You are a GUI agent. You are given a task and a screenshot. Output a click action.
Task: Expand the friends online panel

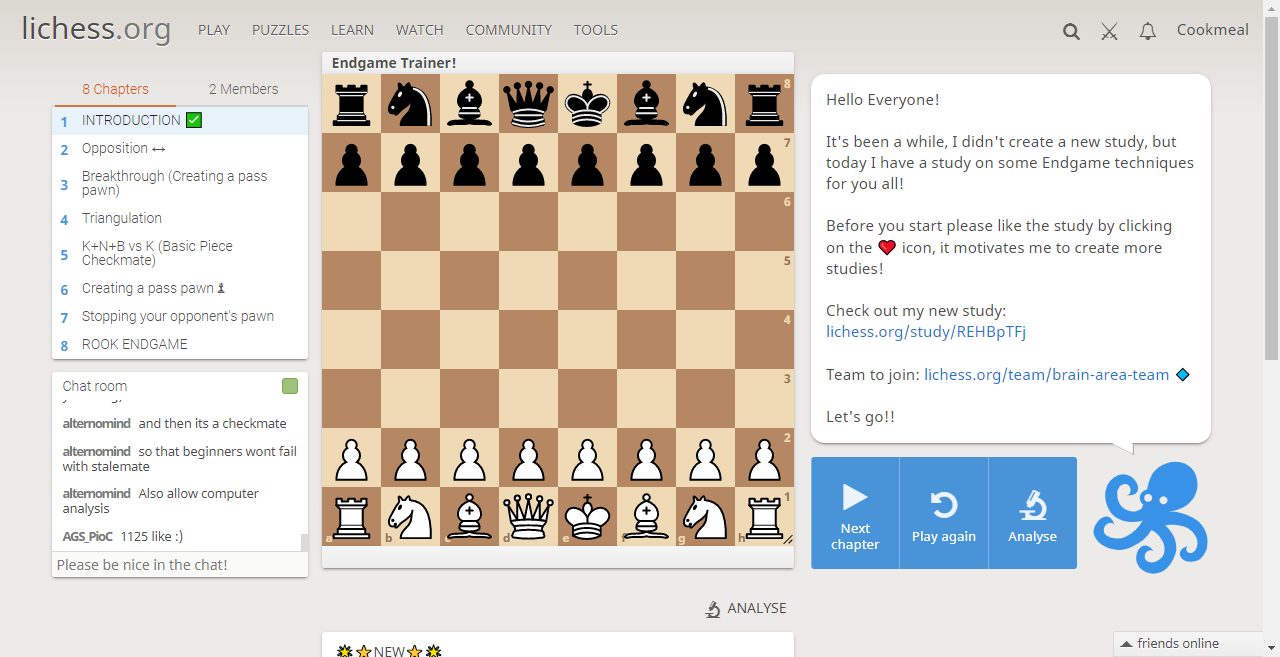click(1190, 643)
